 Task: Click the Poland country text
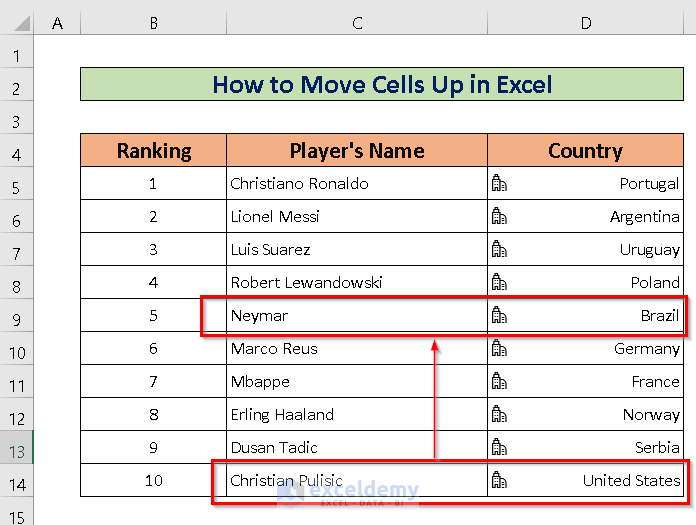pos(655,282)
